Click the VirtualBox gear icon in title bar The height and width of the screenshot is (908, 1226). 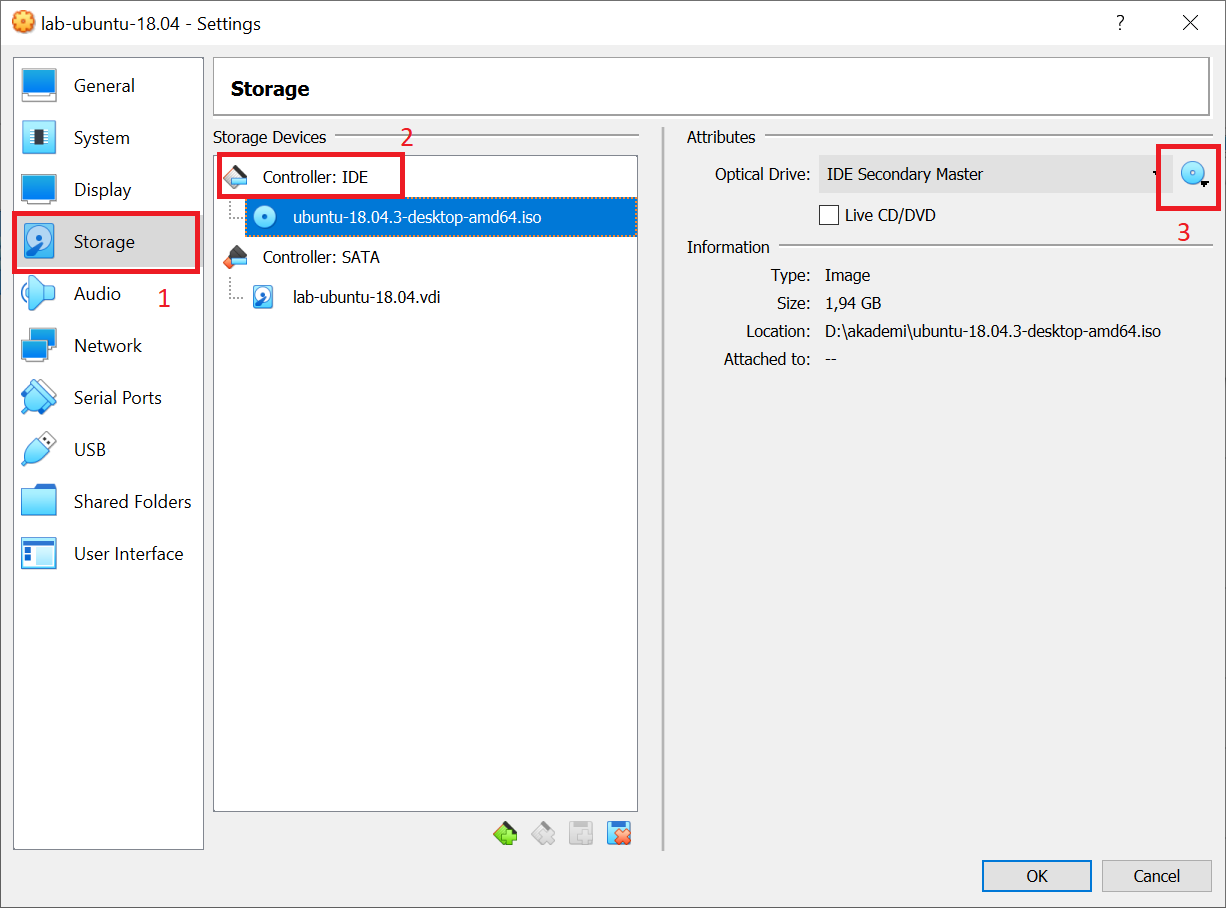23,23
